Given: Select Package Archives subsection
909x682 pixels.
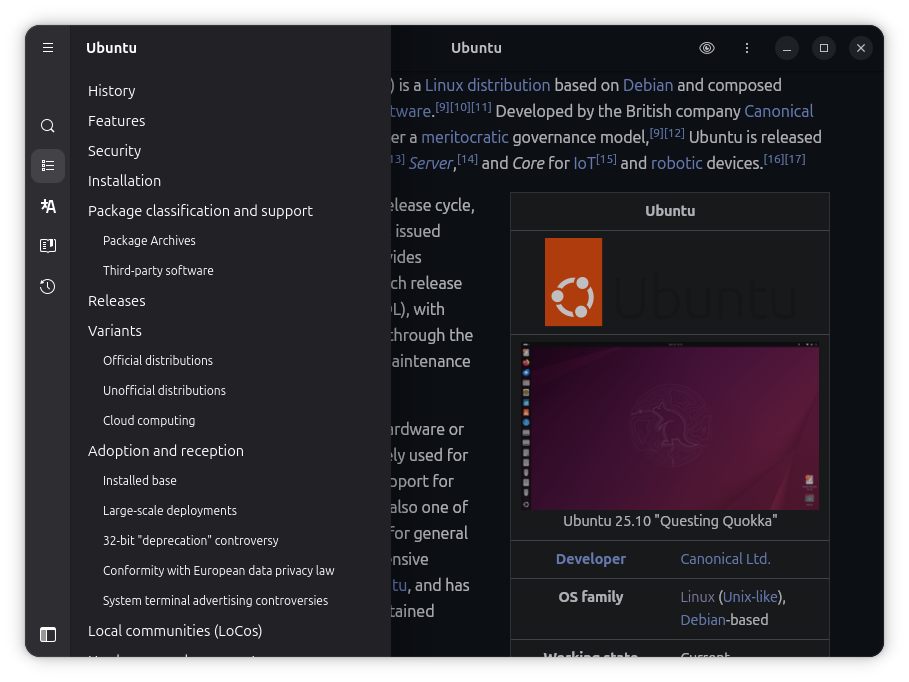Looking at the screenshot, I should coord(149,241).
